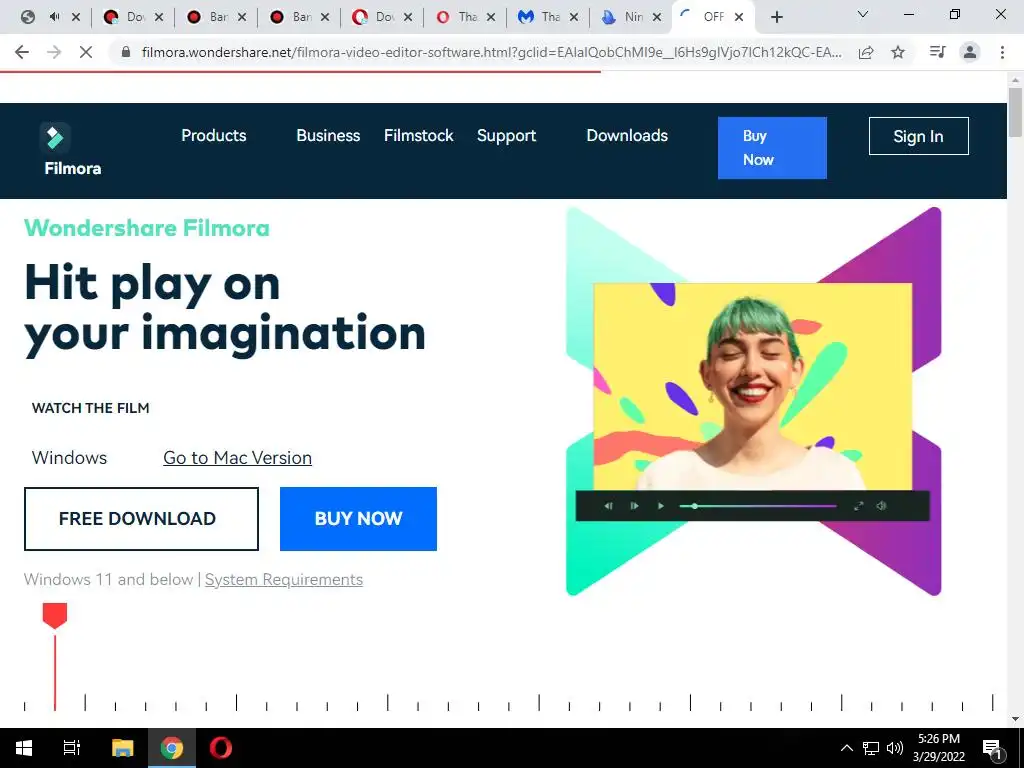The width and height of the screenshot is (1024, 768).
Task: Click the frame-step icon in hero player
Action: click(x=633, y=506)
